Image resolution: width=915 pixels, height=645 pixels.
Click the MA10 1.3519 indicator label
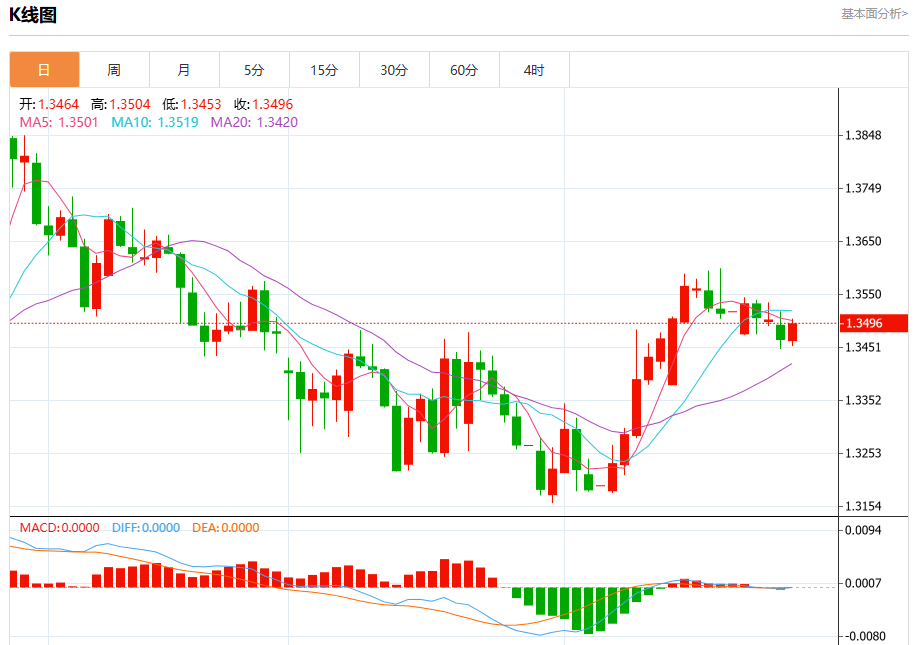(155, 122)
